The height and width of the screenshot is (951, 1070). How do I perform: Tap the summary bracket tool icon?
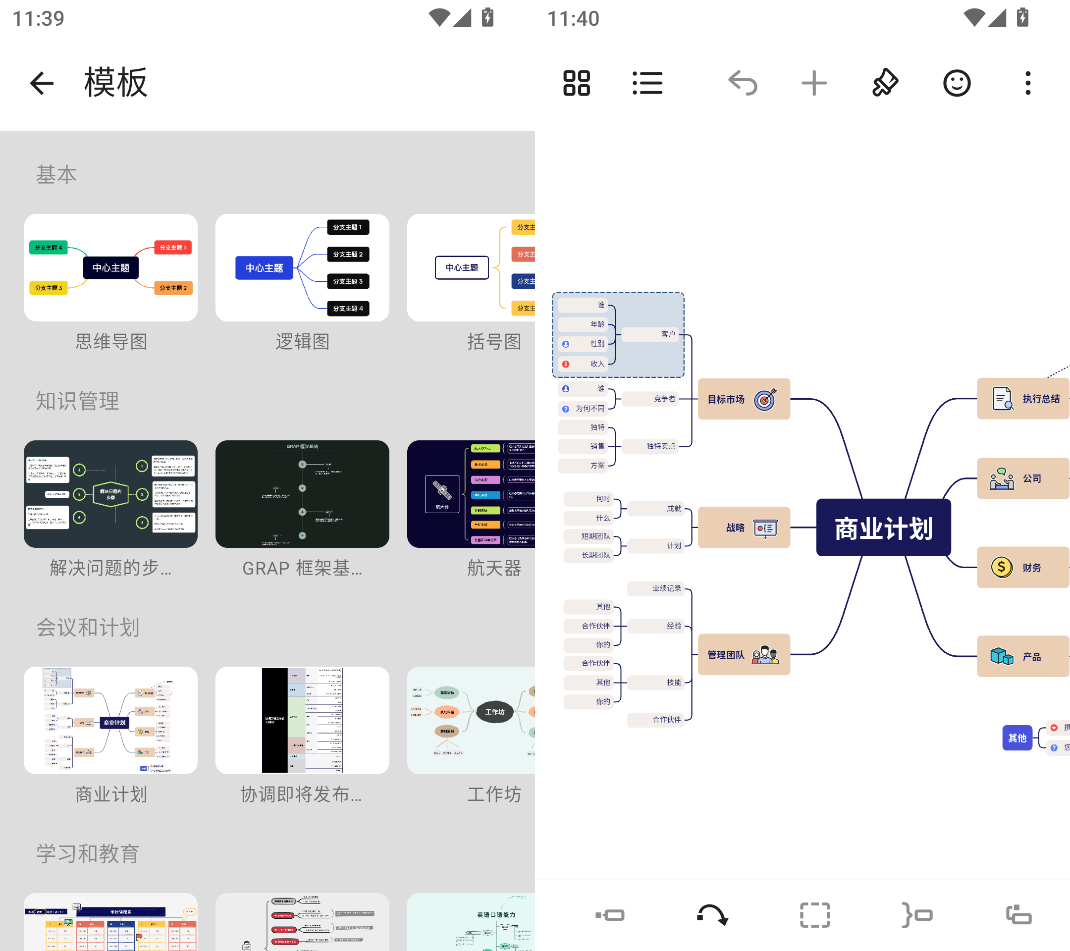pyautogui.click(x=917, y=915)
